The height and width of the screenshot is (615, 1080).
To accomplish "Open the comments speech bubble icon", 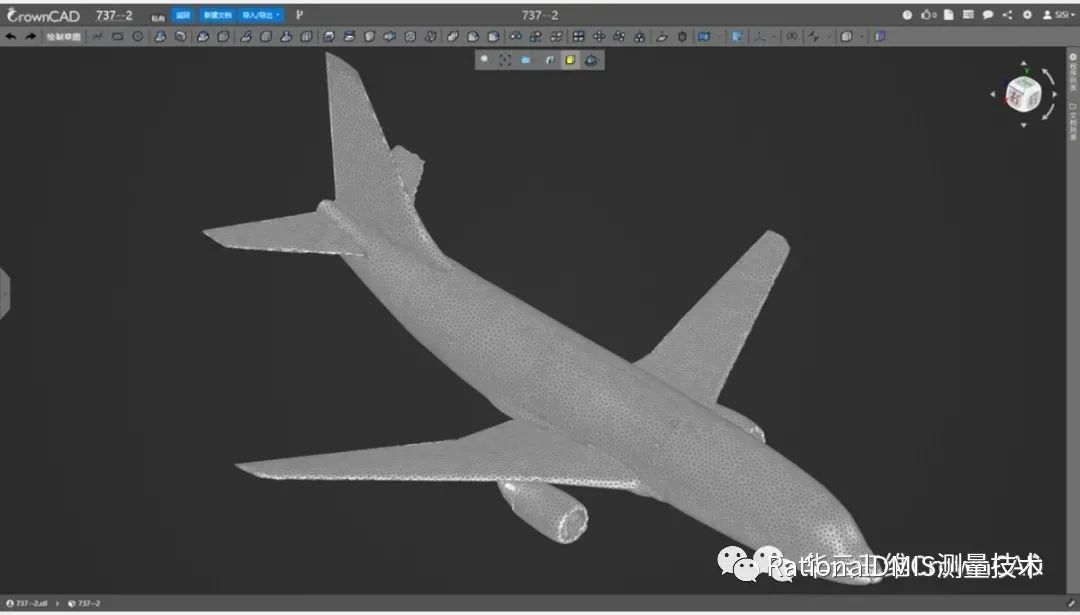I will pyautogui.click(x=987, y=15).
